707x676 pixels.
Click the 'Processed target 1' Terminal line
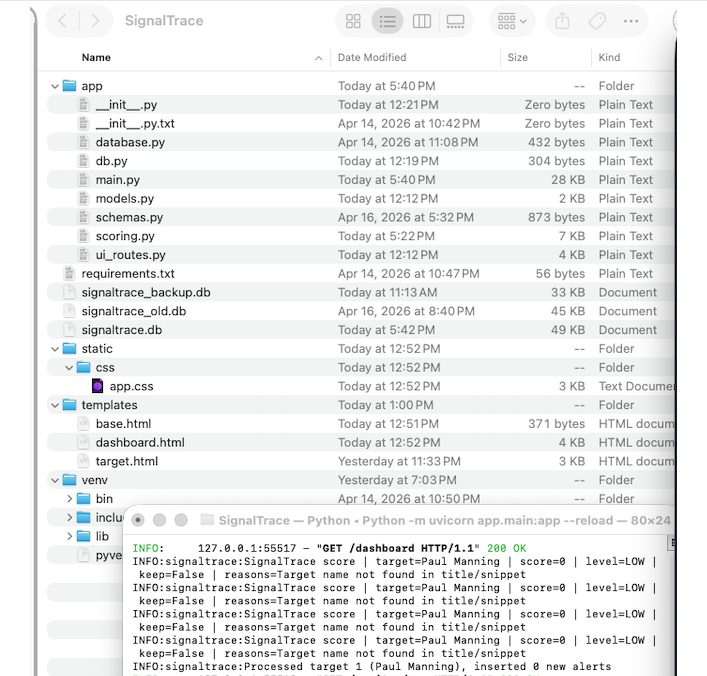tap(372, 667)
